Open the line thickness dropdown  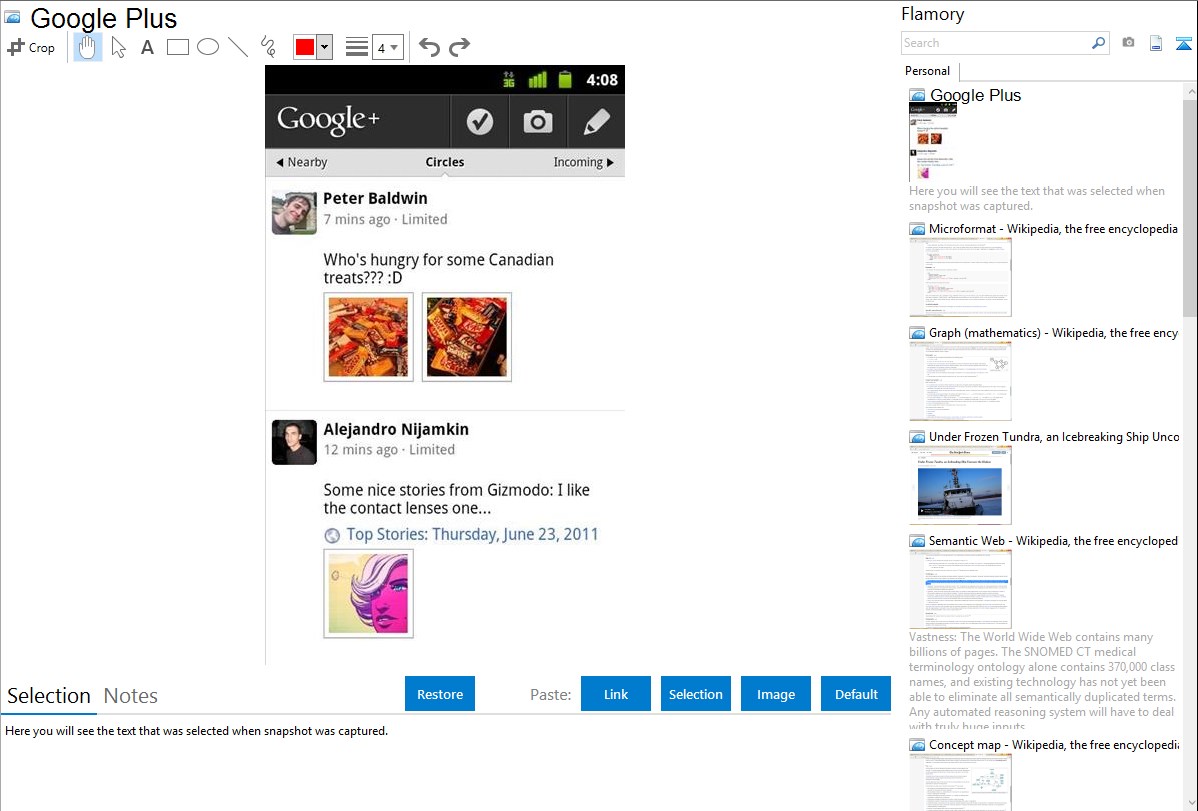pyautogui.click(x=387, y=47)
